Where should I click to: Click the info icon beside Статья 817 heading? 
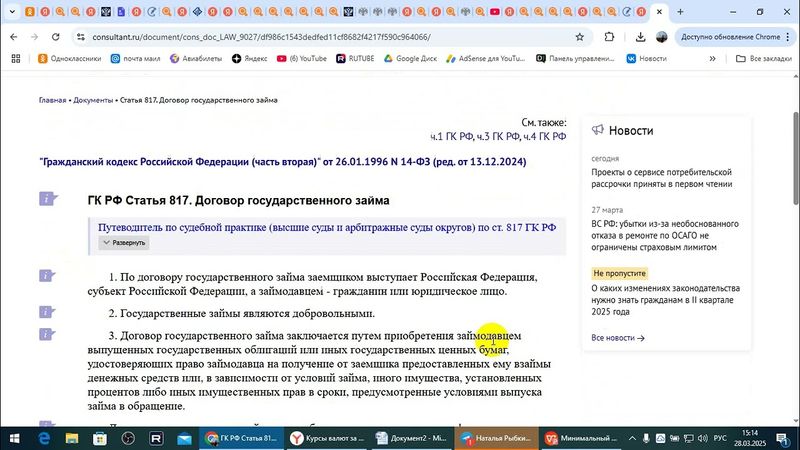tap(48, 198)
